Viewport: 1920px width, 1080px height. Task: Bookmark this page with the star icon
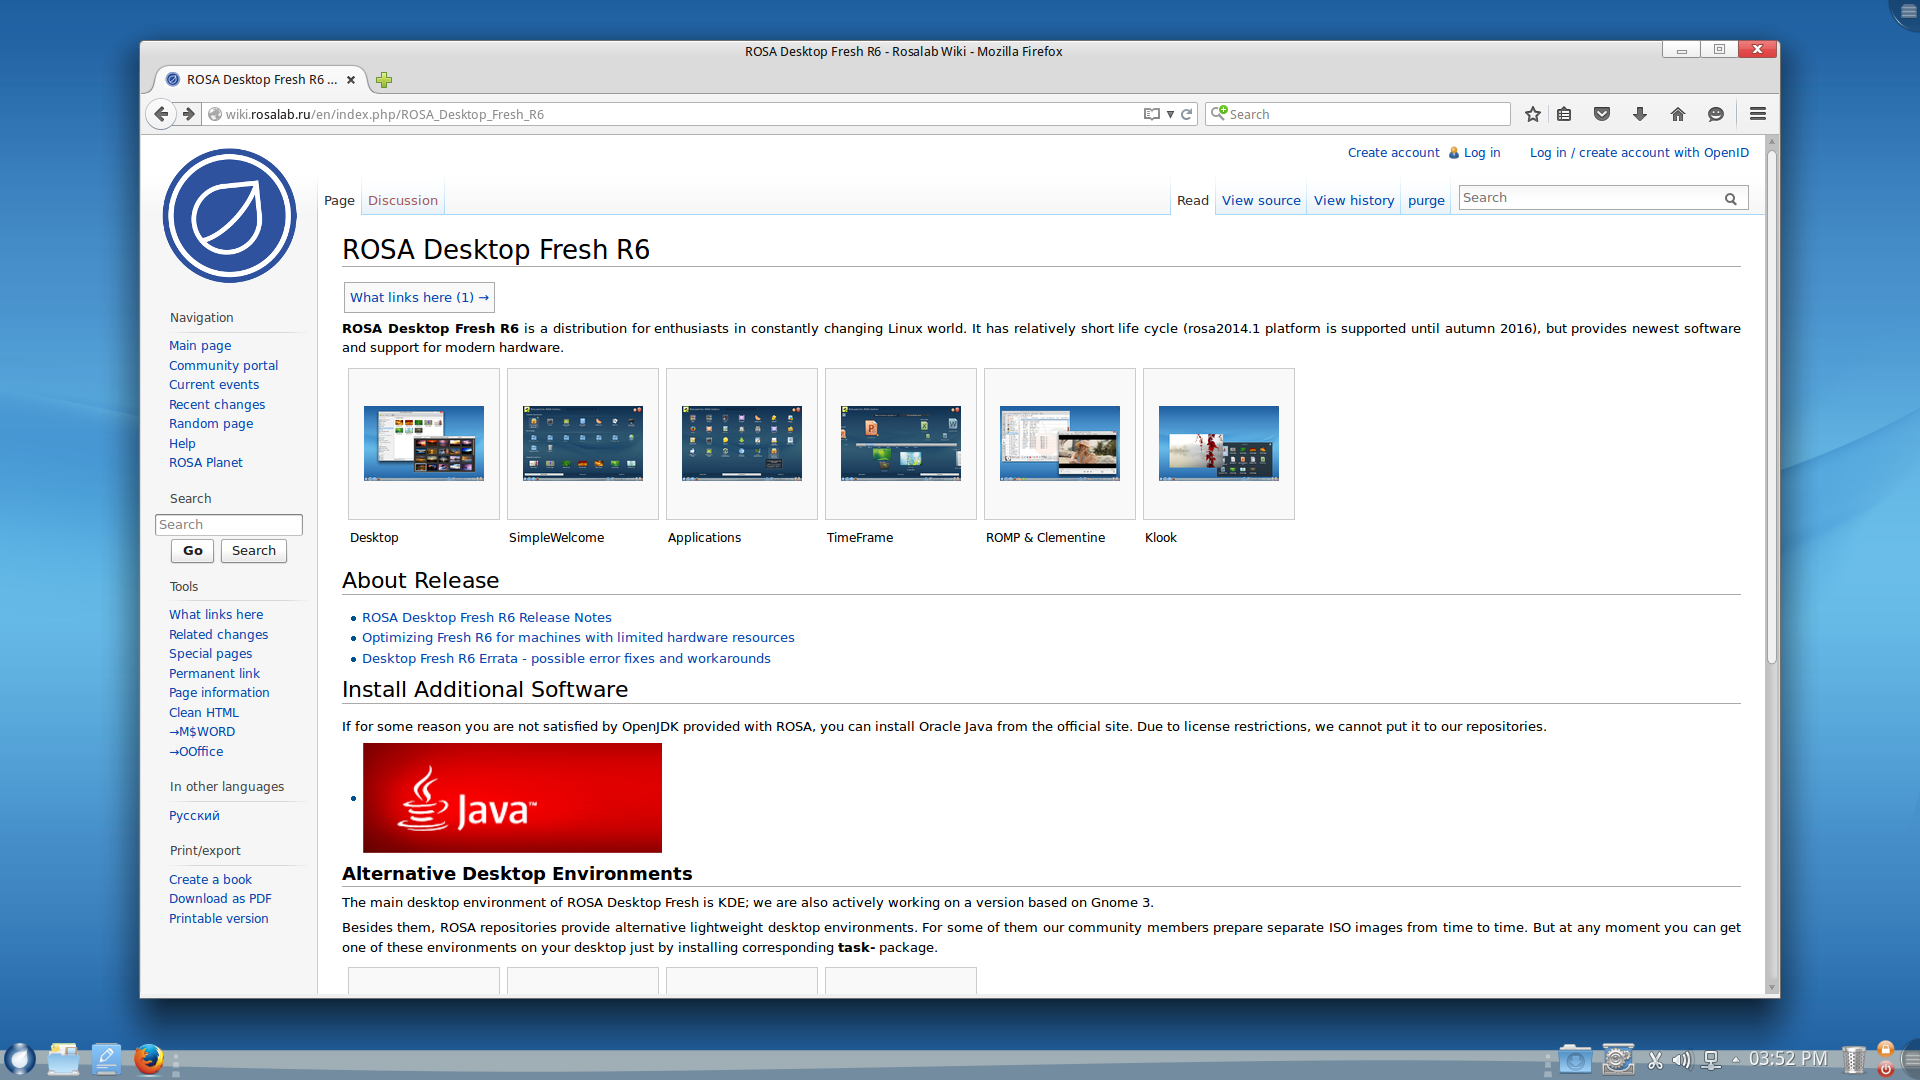[x=1533, y=114]
